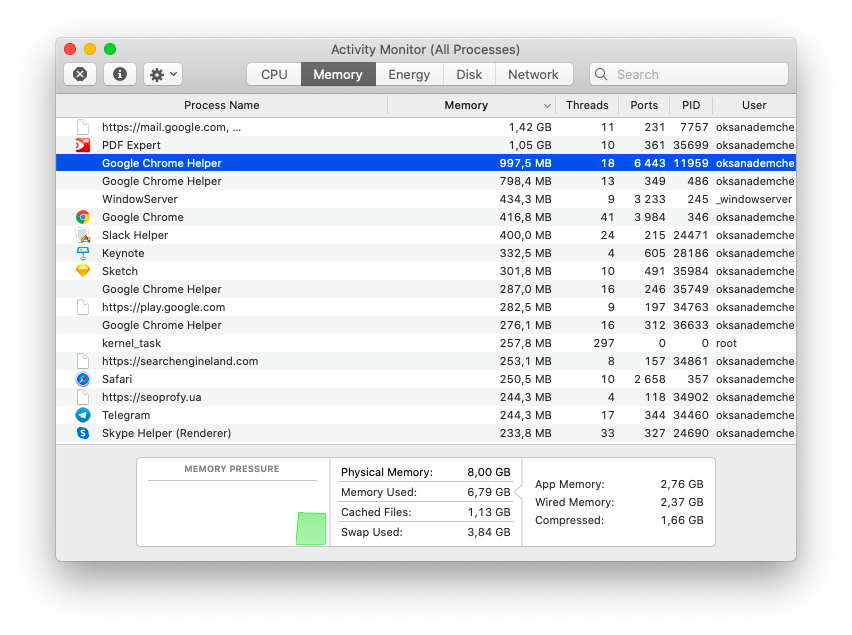Viewport: 852px width, 635px height.
Task: Click the Google Chrome app icon
Action: 83,217
